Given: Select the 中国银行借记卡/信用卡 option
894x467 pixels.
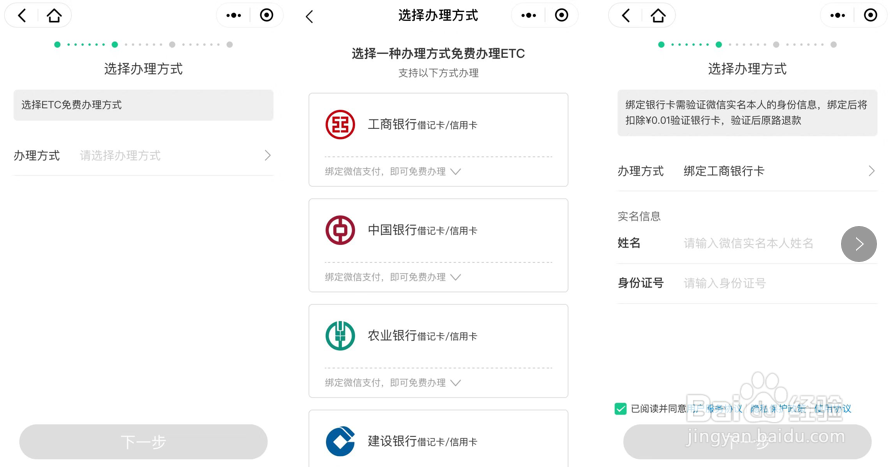Looking at the screenshot, I should pyautogui.click(x=438, y=245).
